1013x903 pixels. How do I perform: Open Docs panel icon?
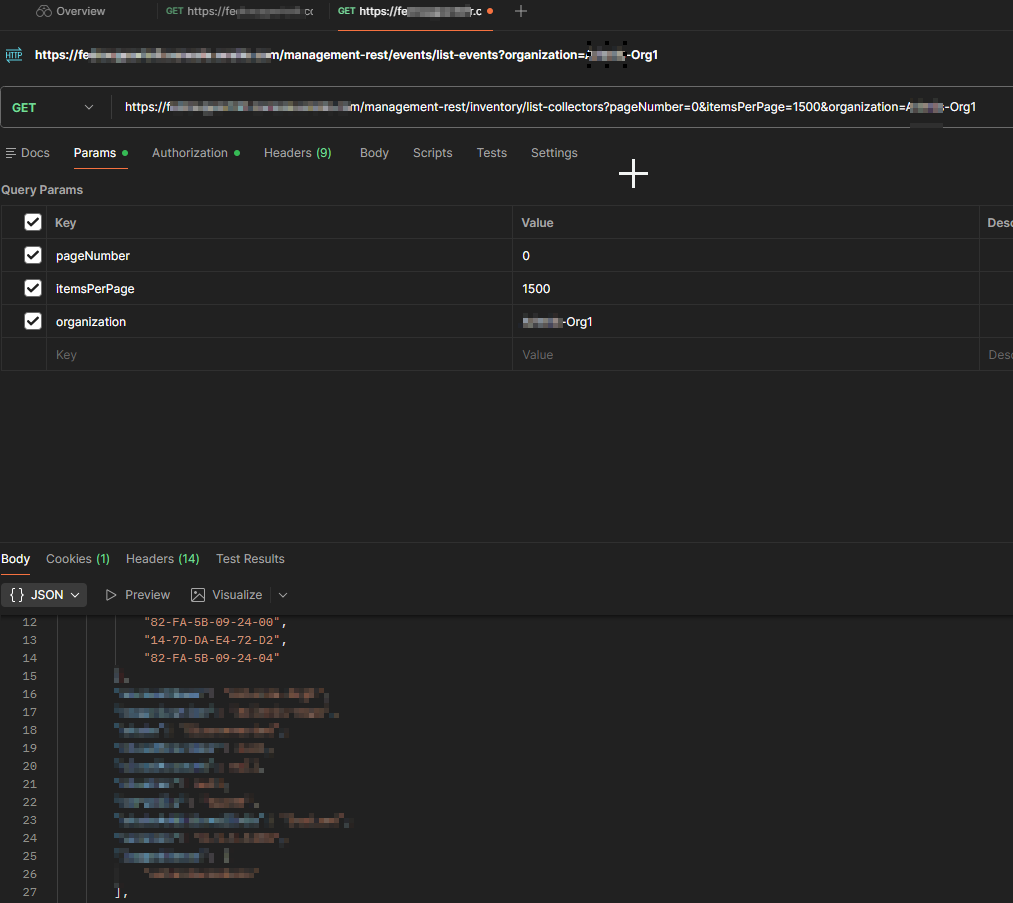[10, 153]
